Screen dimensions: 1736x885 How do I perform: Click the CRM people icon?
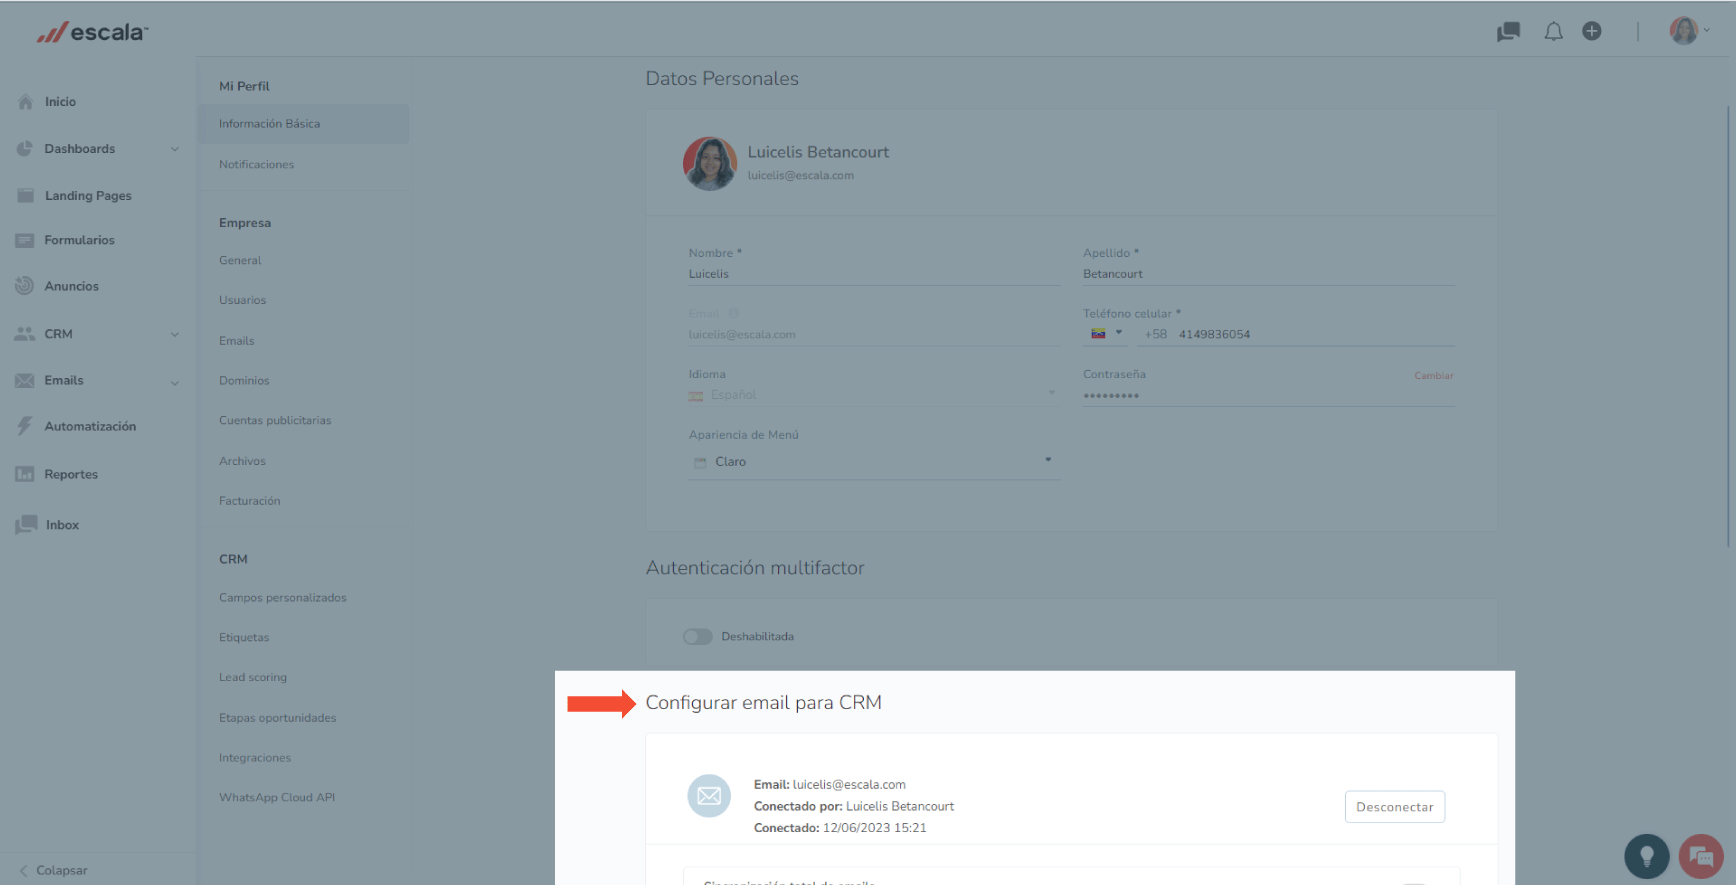click(25, 334)
